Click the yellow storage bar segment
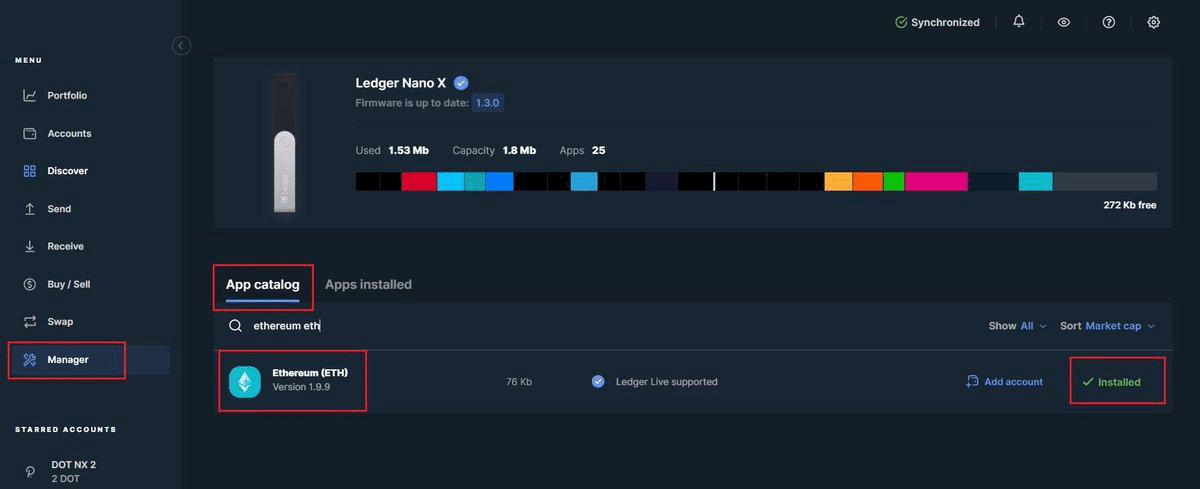The image size is (1200, 489). point(838,181)
